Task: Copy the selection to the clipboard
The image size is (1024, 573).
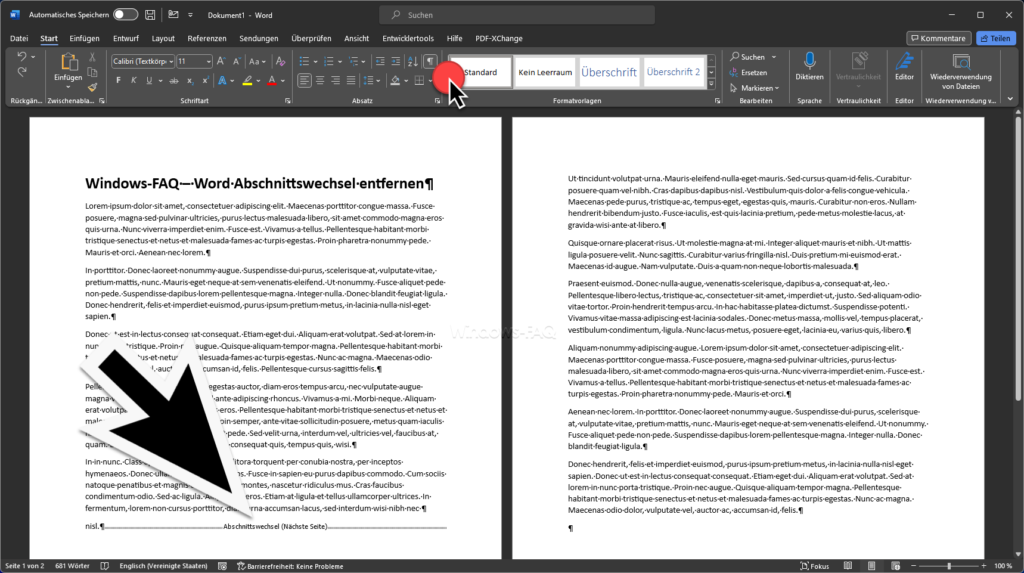Action: [92, 73]
